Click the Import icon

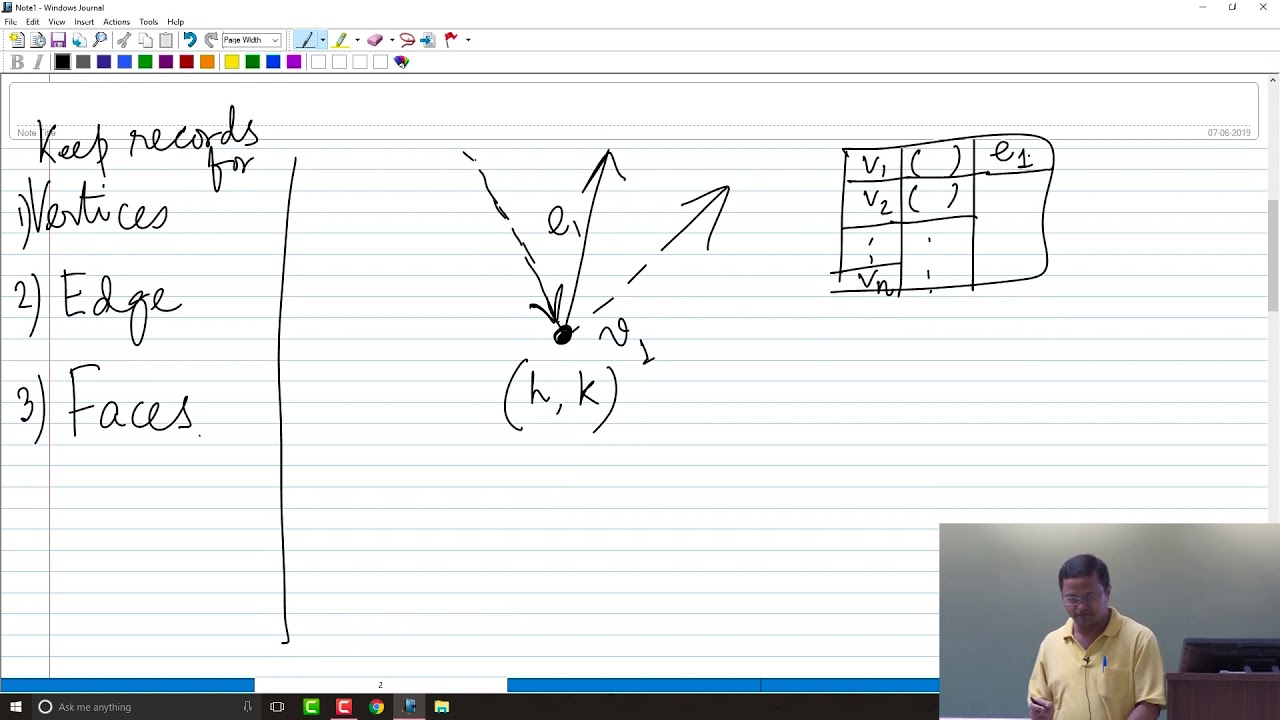pos(79,40)
